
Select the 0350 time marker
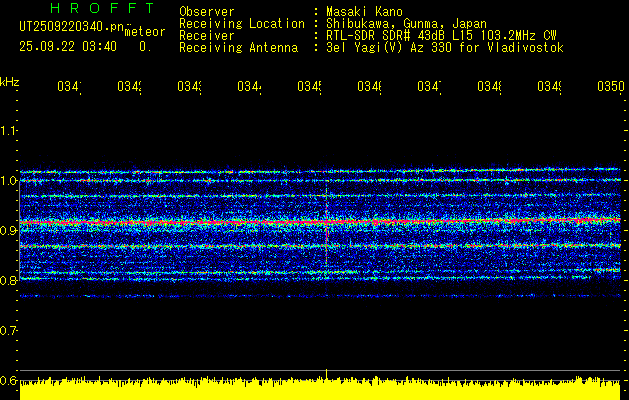tap(609, 88)
